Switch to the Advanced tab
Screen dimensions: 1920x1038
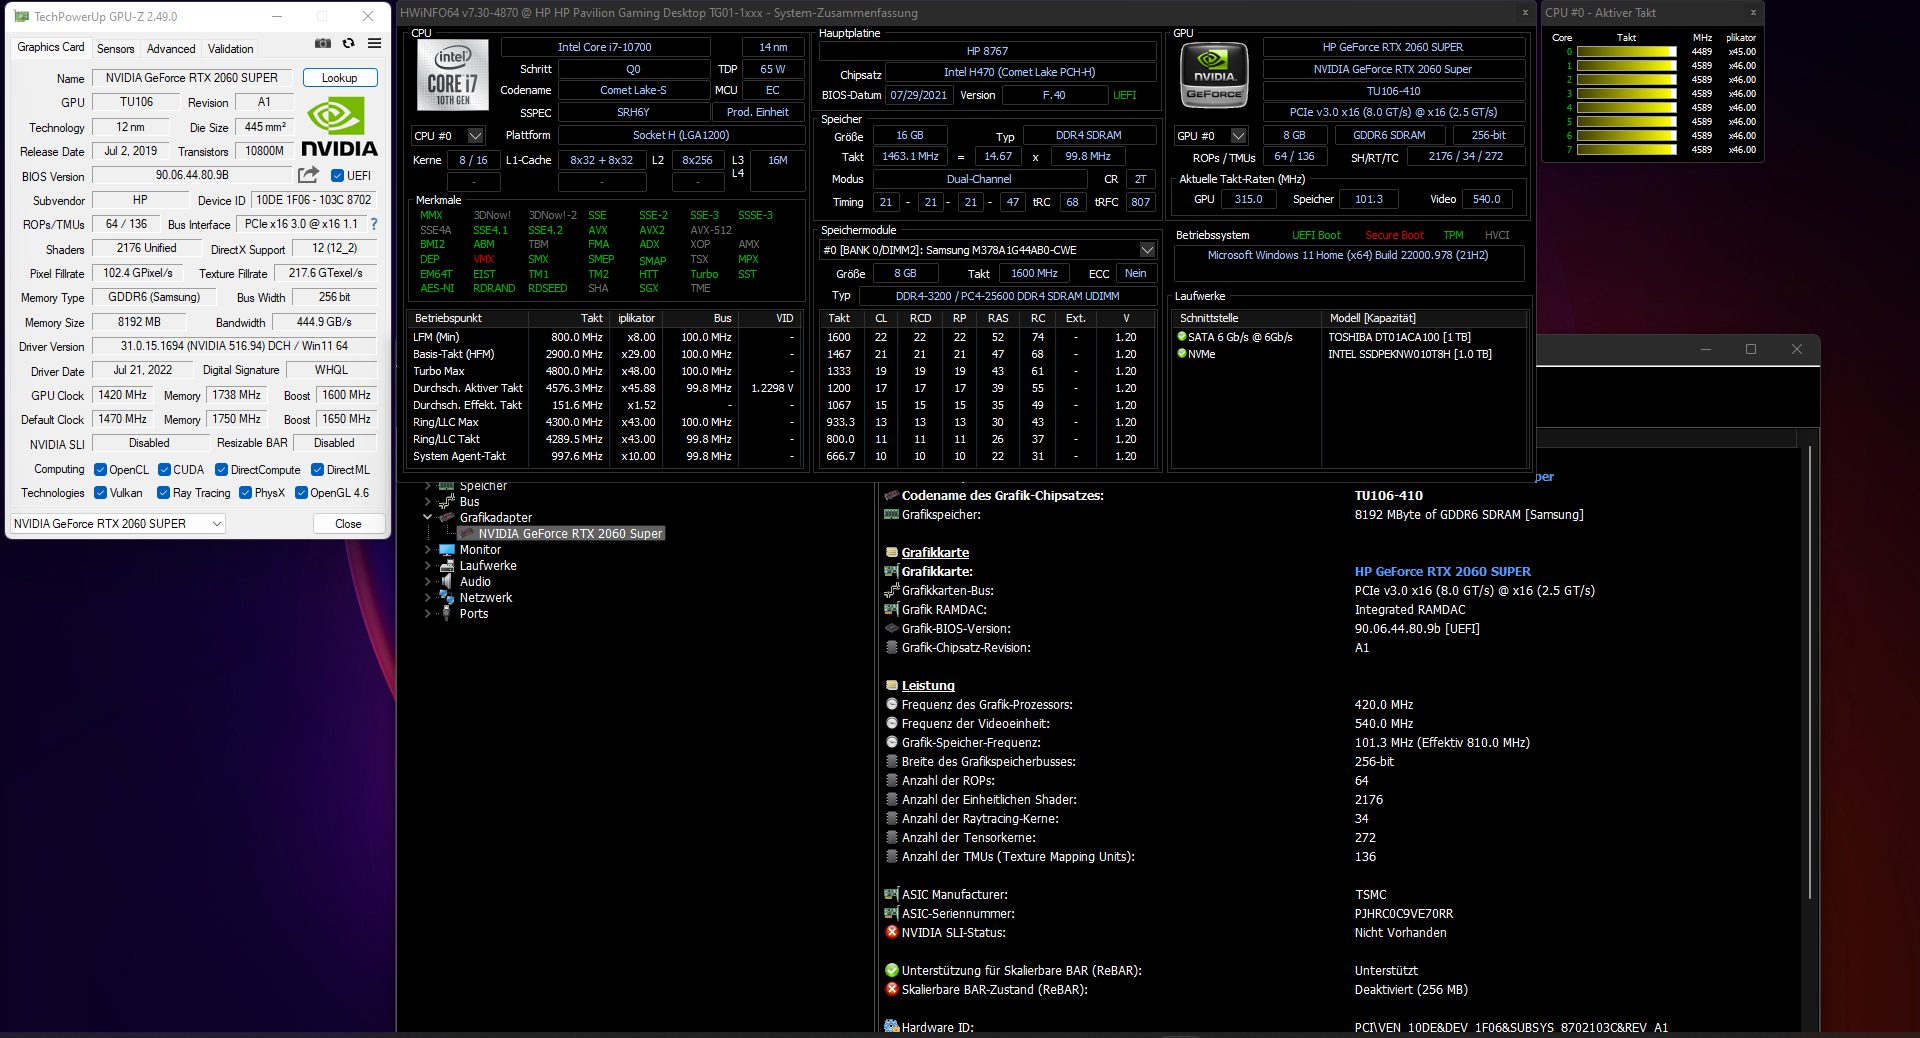[x=171, y=48]
